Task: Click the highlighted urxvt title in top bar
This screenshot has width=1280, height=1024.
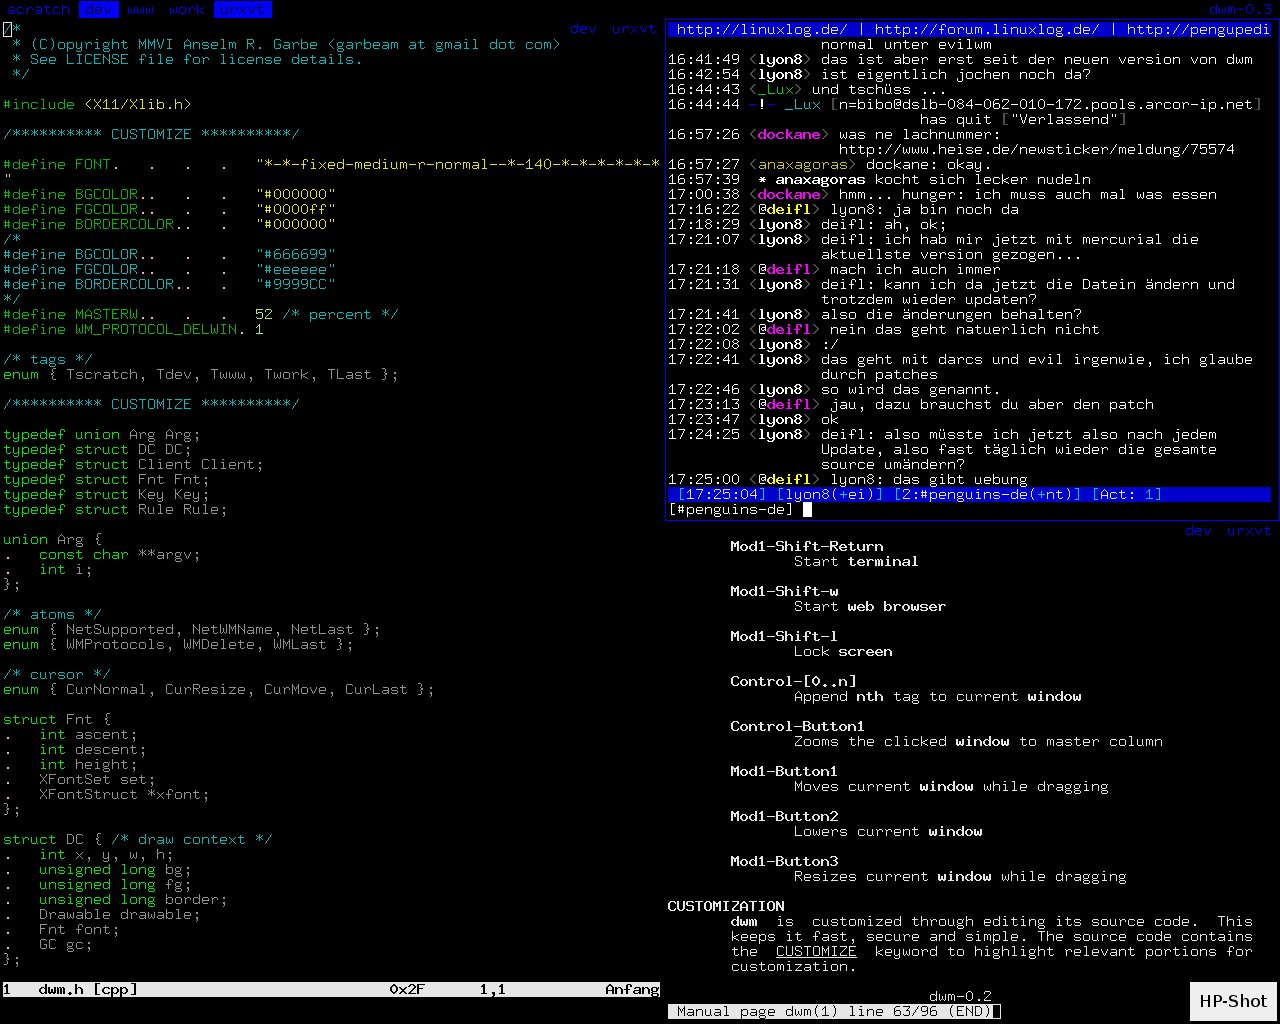Action: 242,9
